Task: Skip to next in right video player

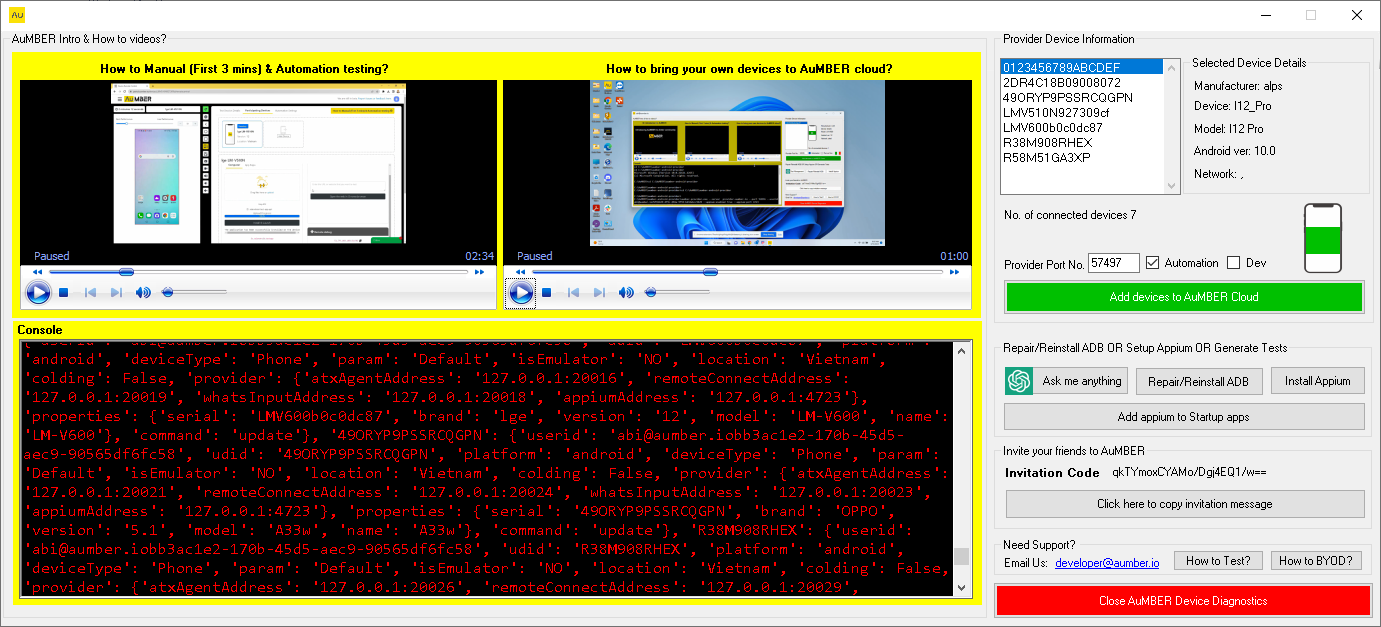Action: tap(599, 293)
